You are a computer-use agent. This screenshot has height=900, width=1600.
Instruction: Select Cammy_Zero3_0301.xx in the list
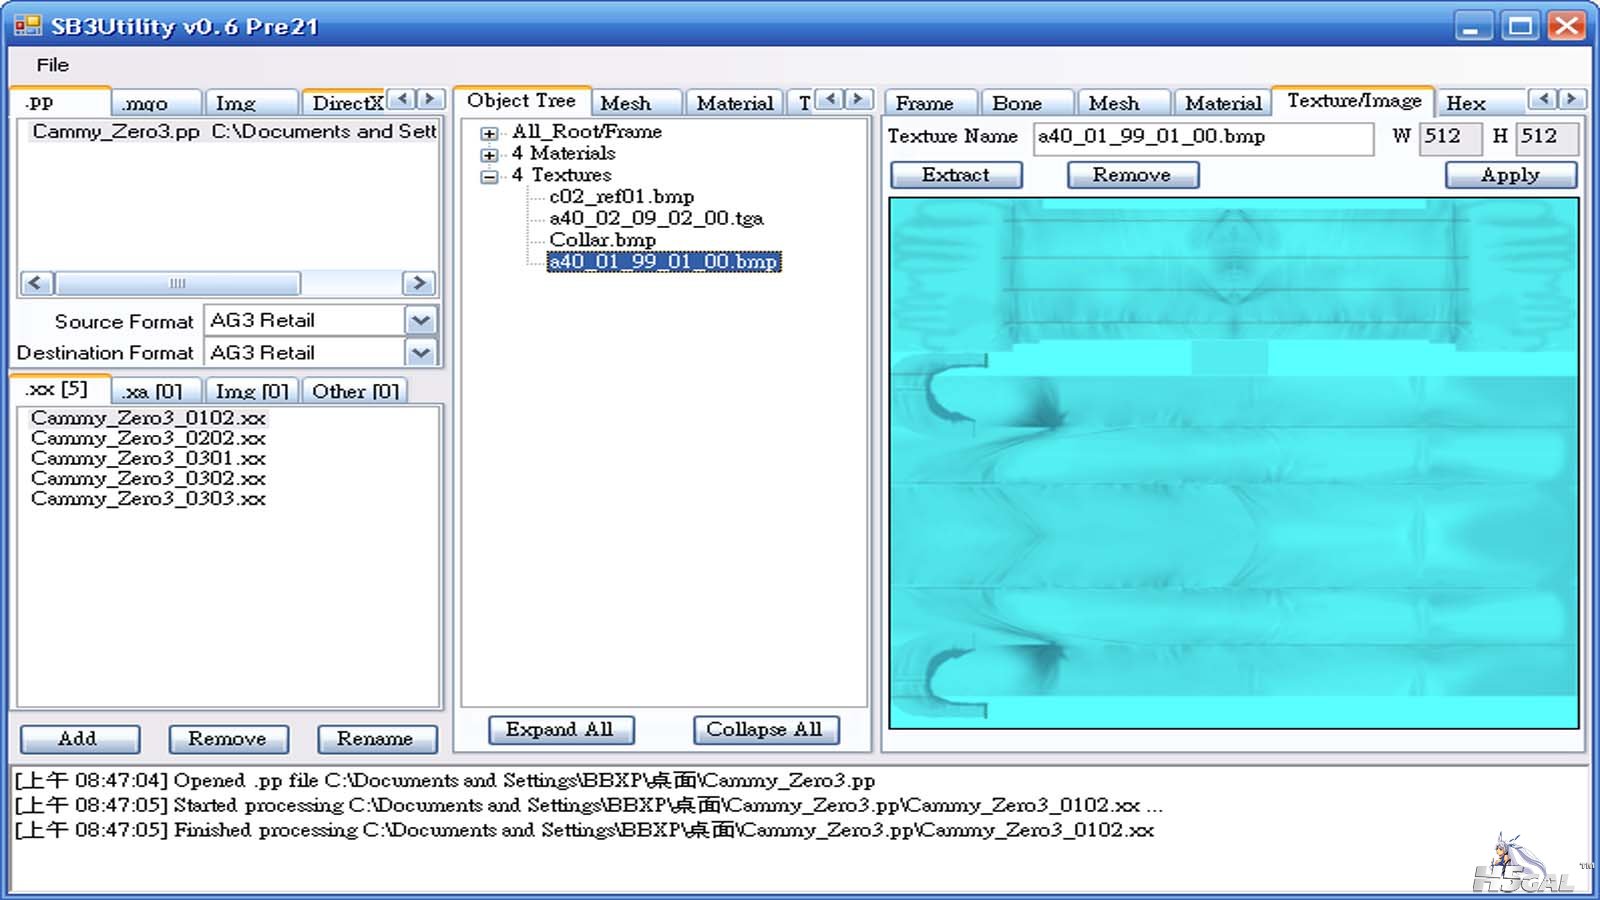[148, 458]
